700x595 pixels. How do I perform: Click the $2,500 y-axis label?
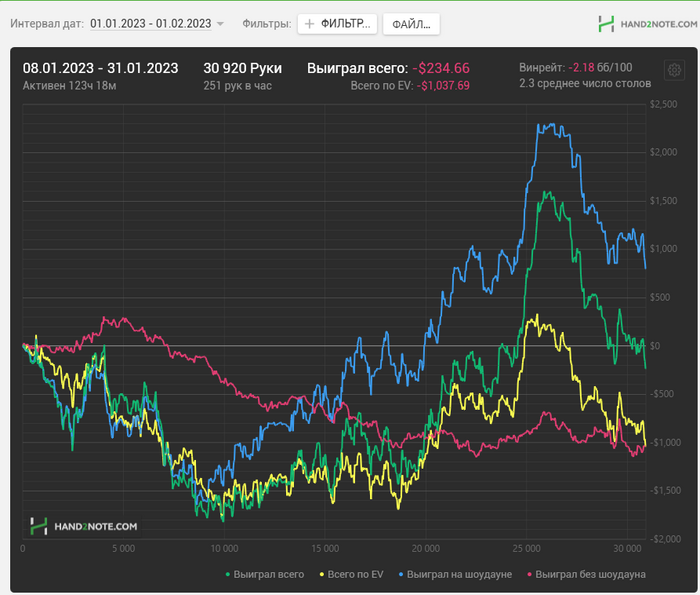(x=663, y=104)
